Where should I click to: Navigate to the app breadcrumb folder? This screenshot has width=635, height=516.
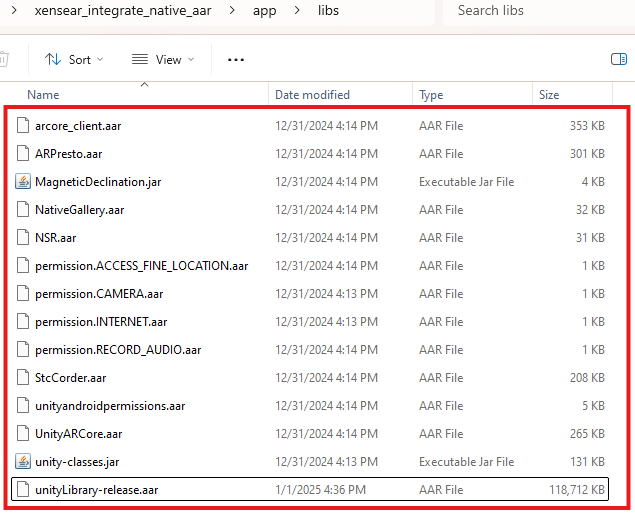pyautogui.click(x=265, y=11)
